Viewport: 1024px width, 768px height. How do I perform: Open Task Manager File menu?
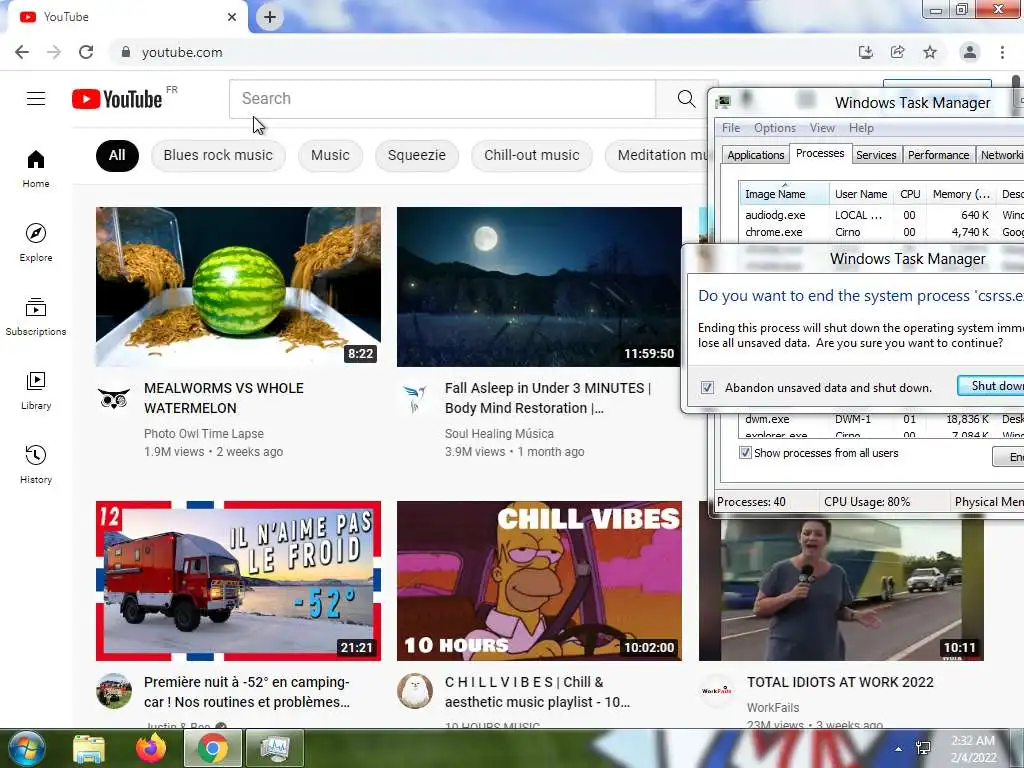731,128
